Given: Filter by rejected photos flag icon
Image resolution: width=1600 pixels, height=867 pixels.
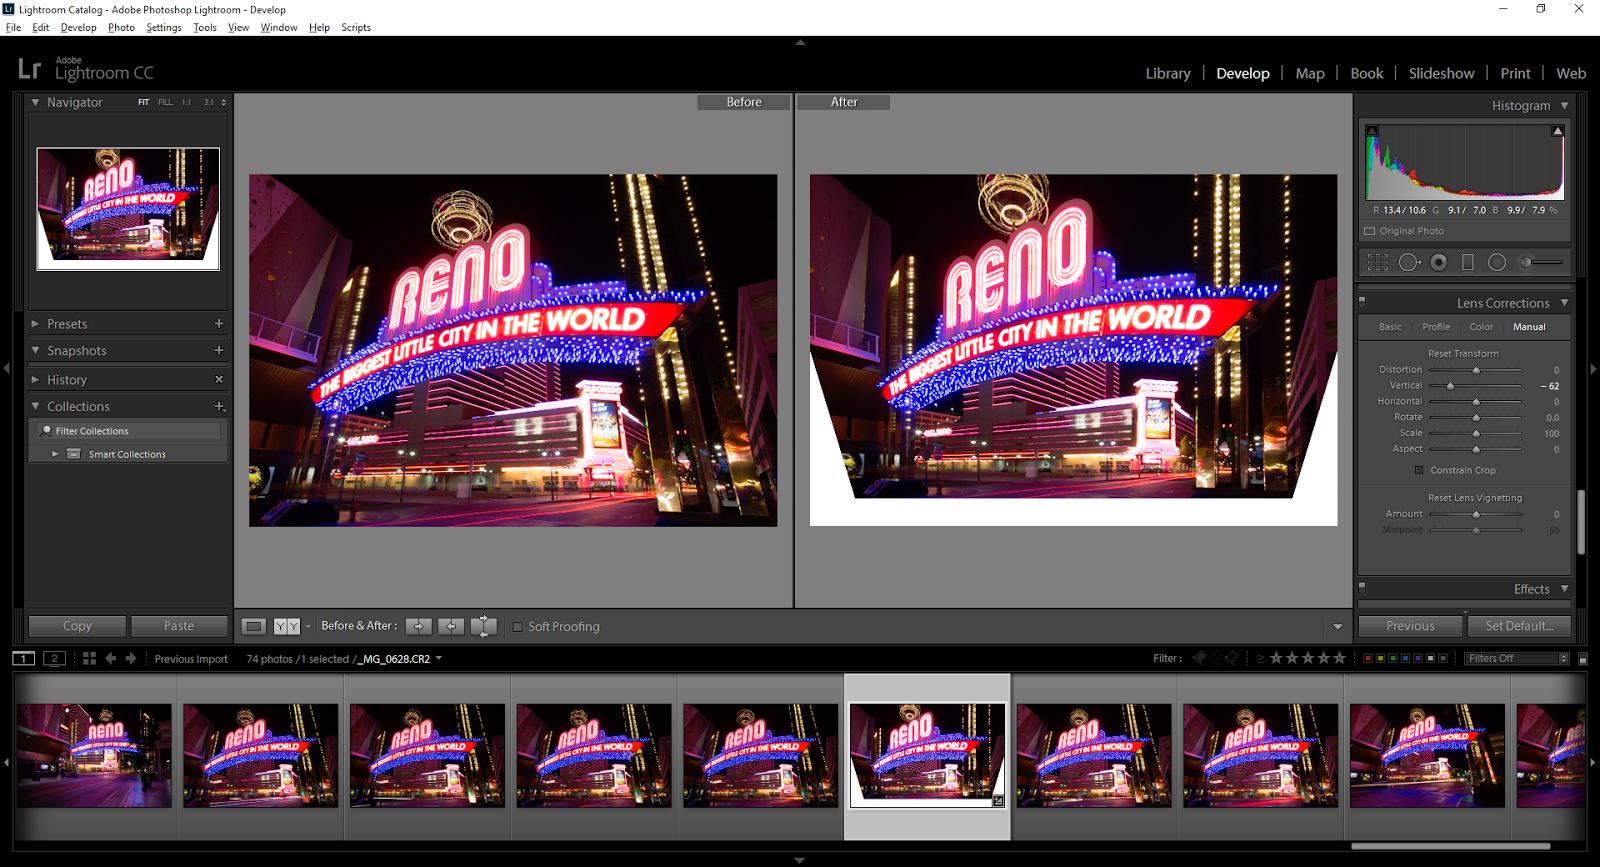Looking at the screenshot, I should [1232, 658].
